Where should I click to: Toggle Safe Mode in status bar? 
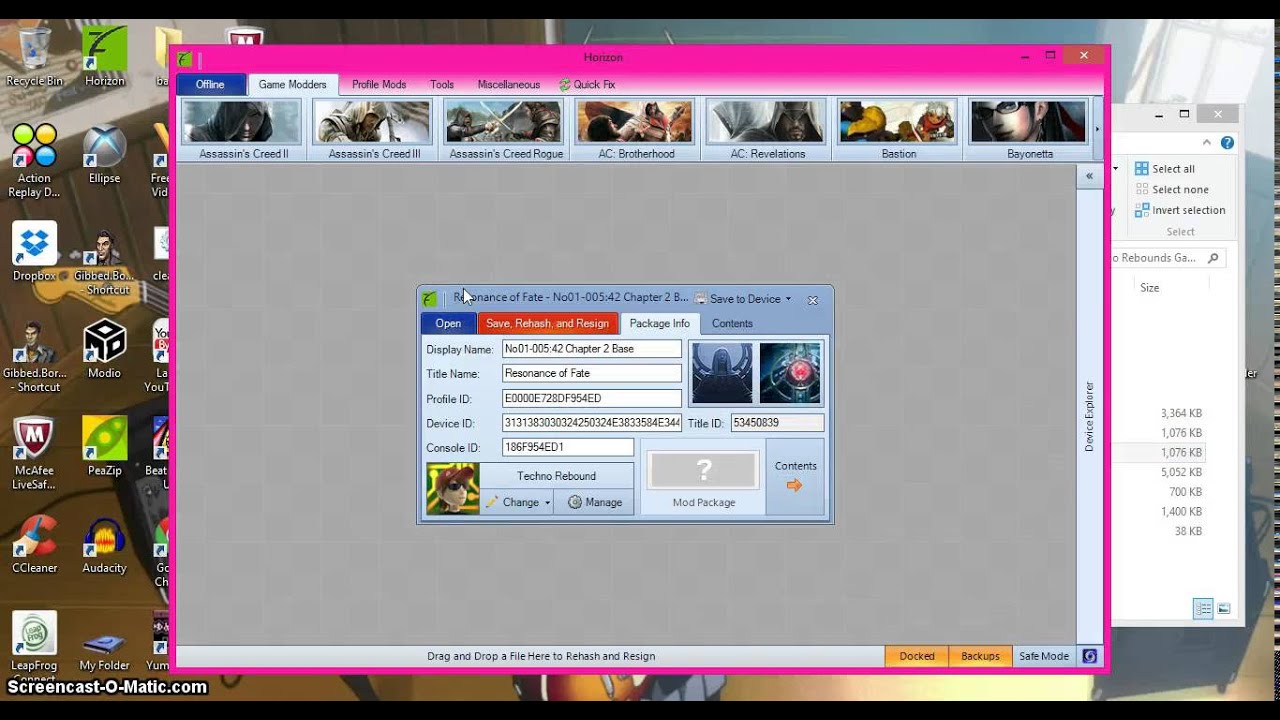pyautogui.click(x=1044, y=656)
